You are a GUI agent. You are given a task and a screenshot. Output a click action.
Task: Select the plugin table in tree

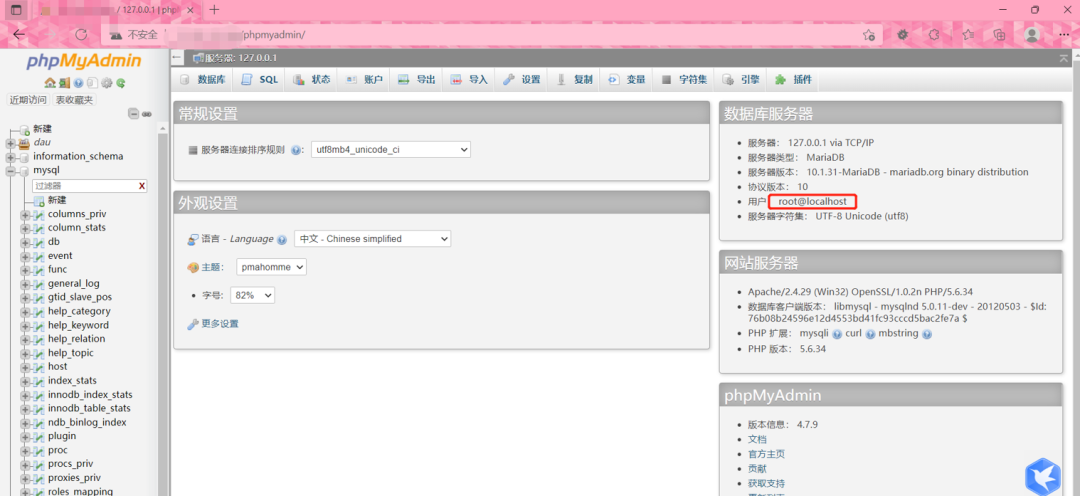pos(61,436)
